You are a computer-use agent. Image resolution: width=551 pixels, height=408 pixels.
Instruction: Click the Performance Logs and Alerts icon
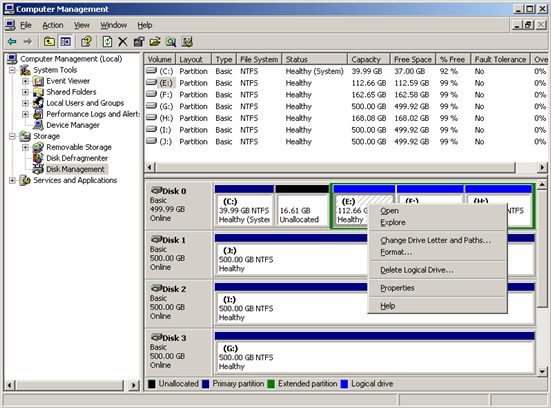pyautogui.click(x=38, y=114)
